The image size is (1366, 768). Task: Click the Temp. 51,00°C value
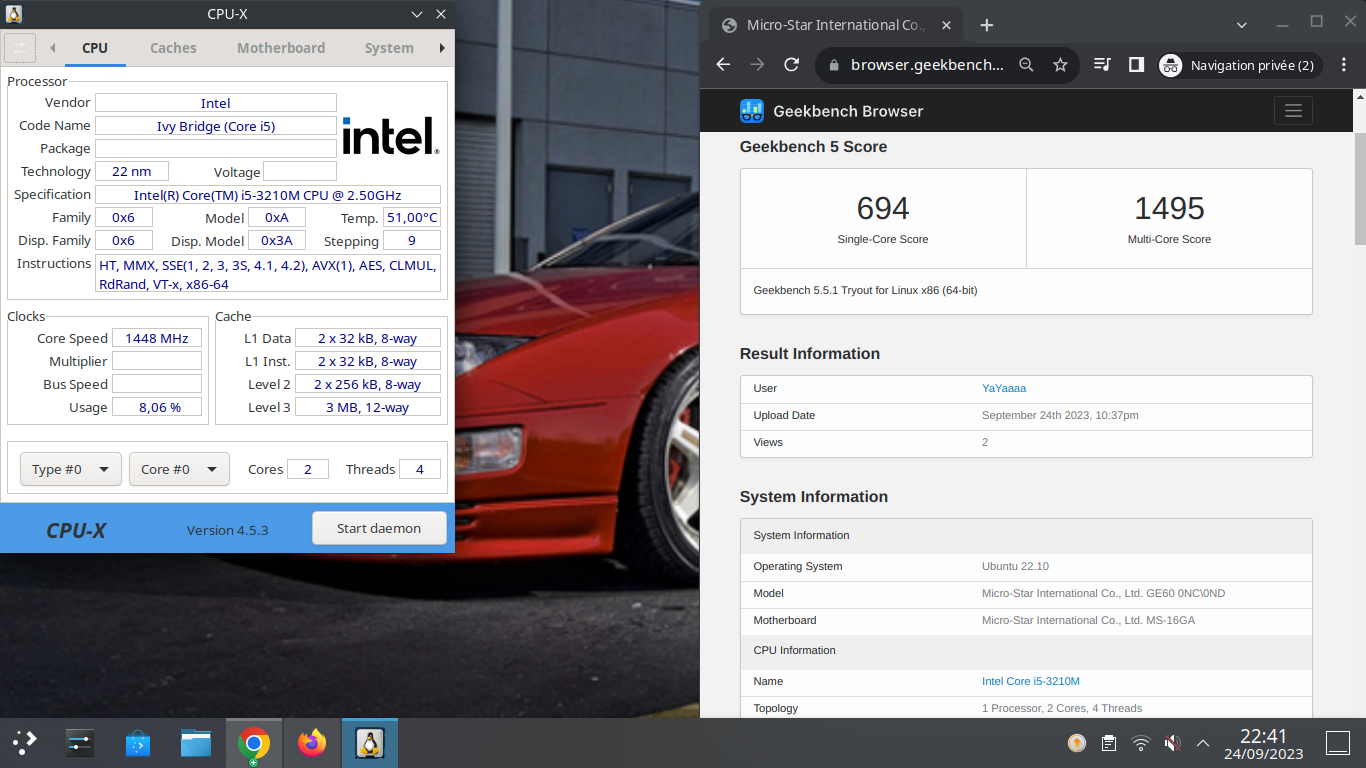click(412, 217)
